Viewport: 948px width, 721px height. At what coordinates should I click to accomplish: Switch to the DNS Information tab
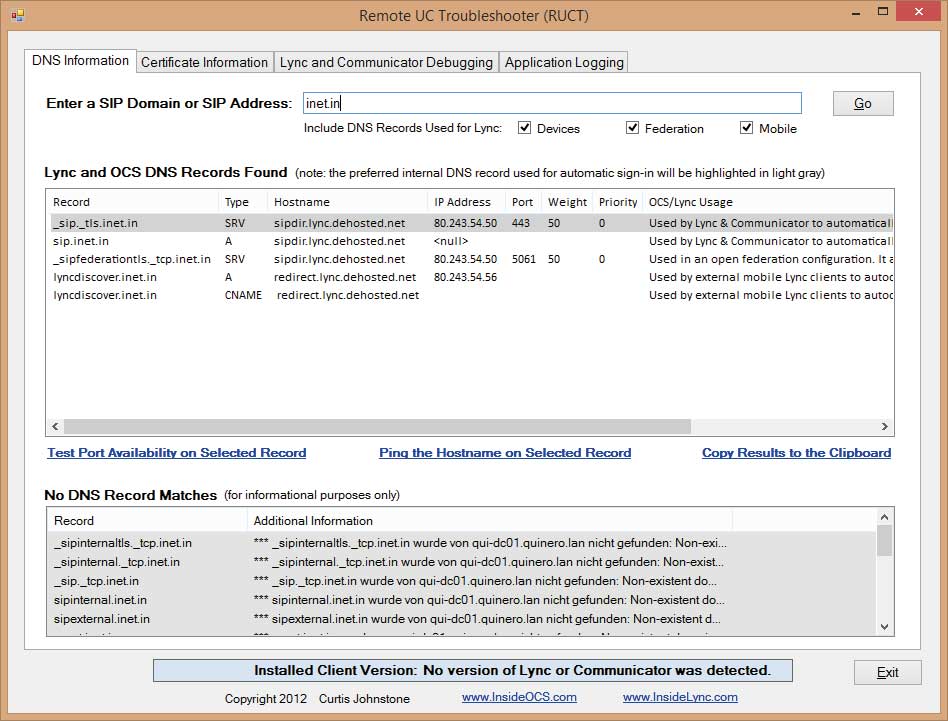click(80, 60)
